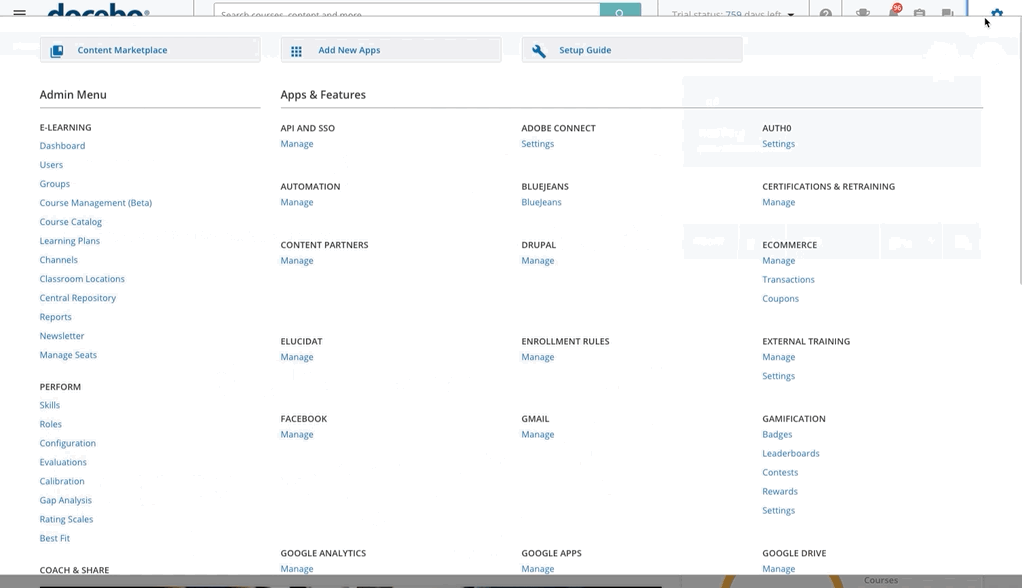The image size is (1022, 588).
Task: Open Gap Analysis
Action: click(x=66, y=500)
